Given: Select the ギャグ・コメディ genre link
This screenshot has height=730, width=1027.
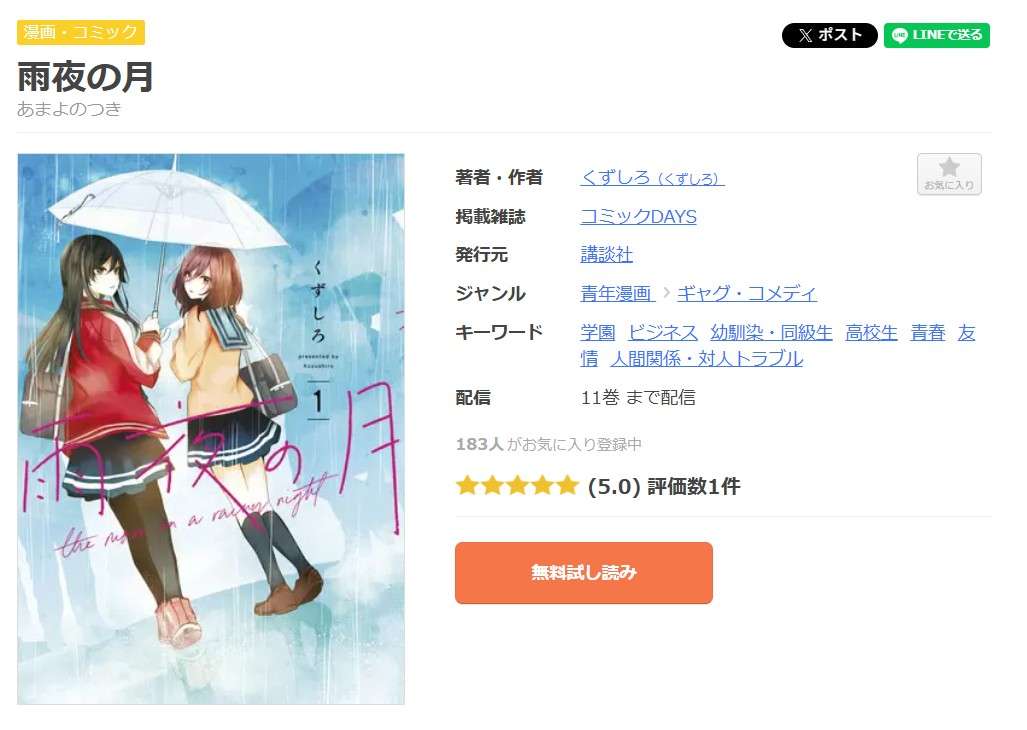Looking at the screenshot, I should pos(747,293).
